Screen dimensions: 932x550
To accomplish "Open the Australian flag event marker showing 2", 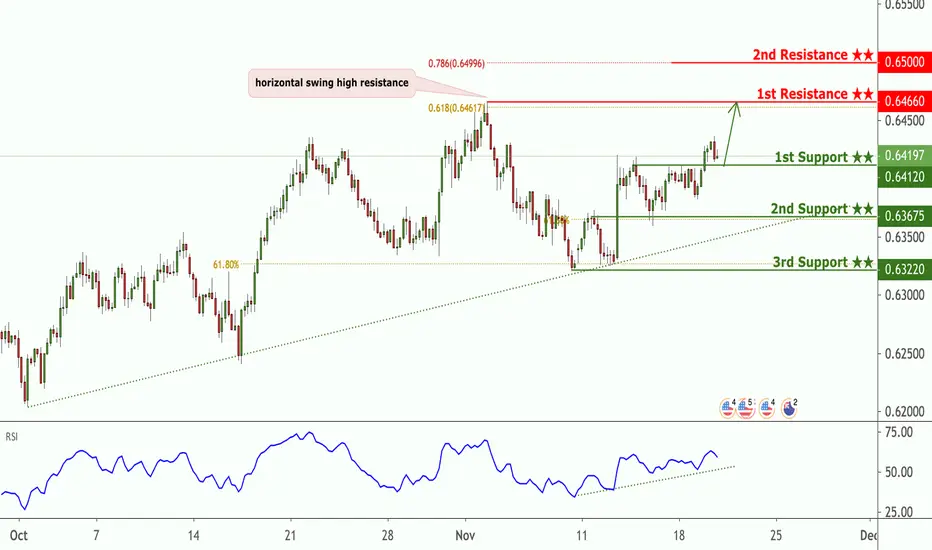I will pos(789,408).
